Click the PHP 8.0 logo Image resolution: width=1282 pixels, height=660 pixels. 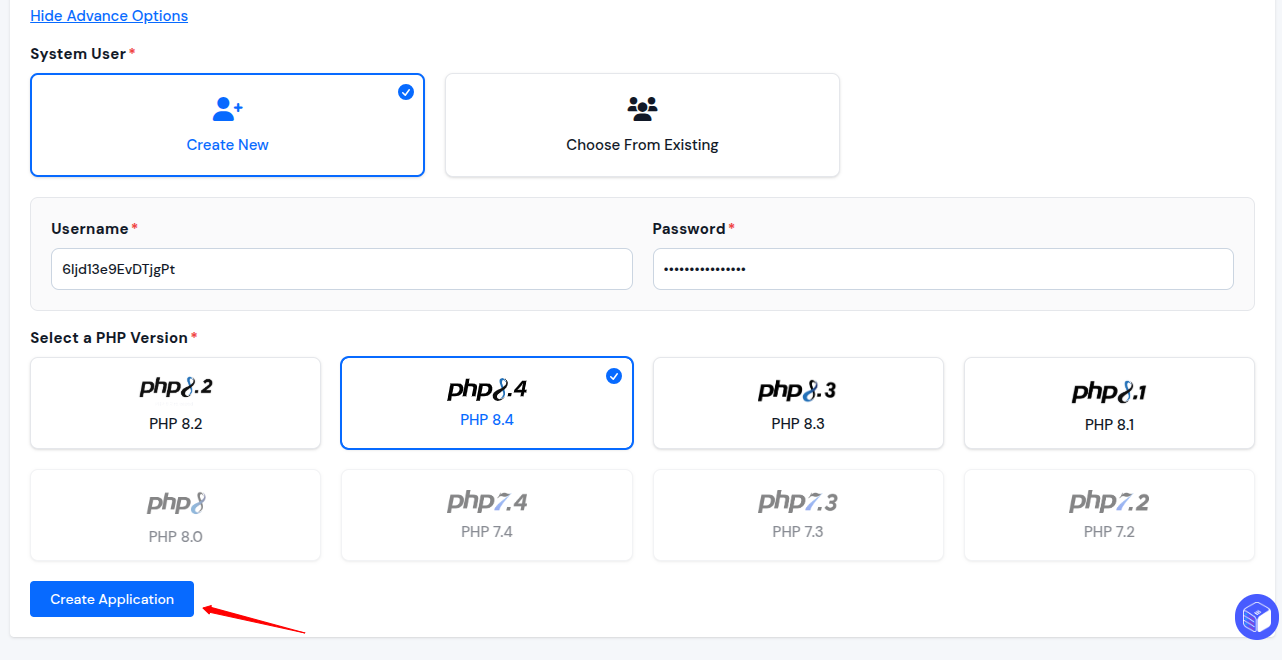pyautogui.click(x=176, y=502)
